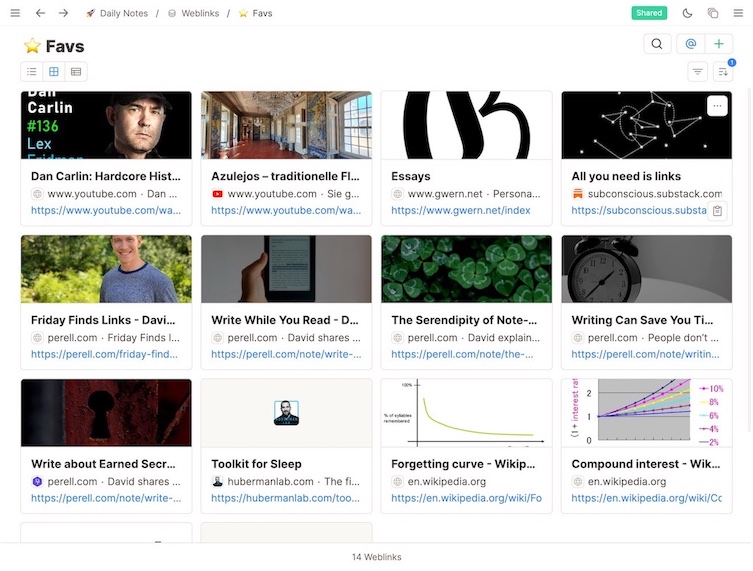753x571 pixels.
Task: Open The Serendipity of Note- title
Action: point(464,320)
